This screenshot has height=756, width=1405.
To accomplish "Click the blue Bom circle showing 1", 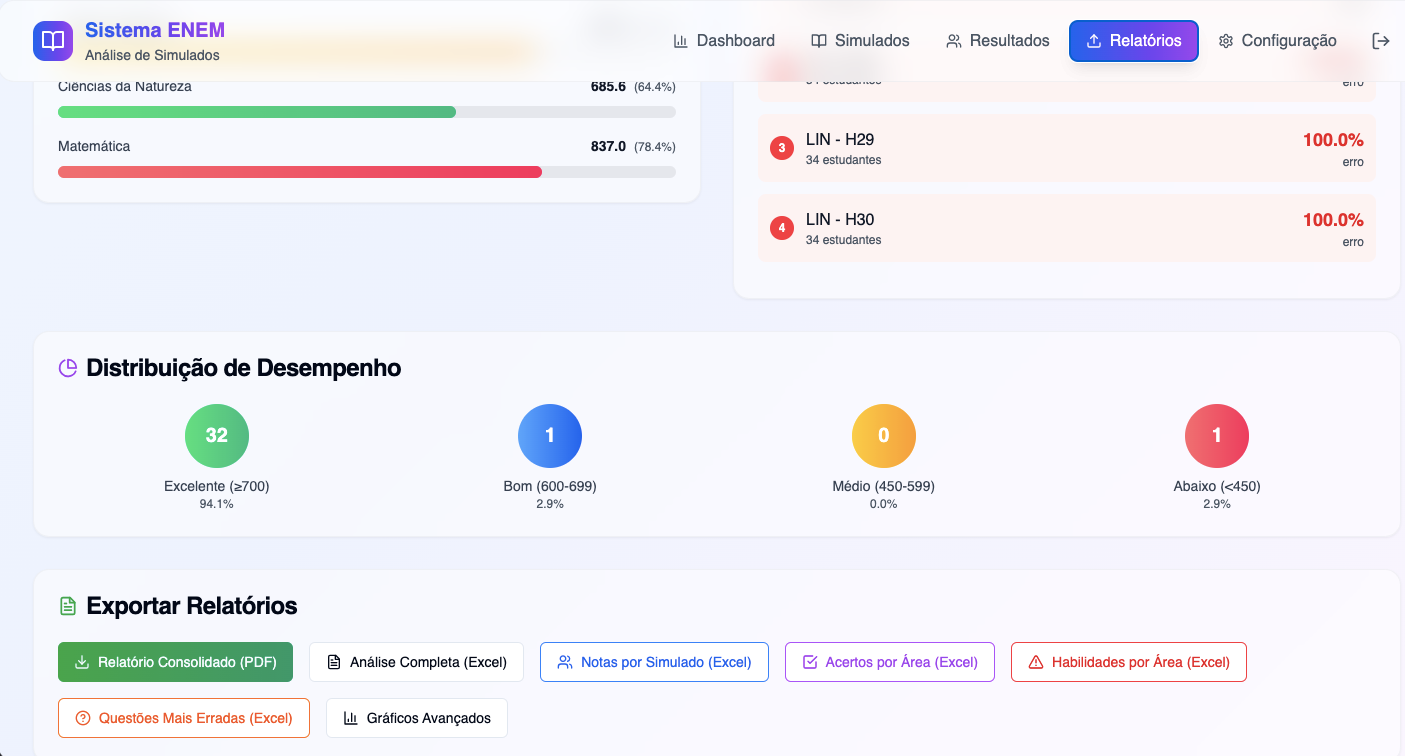I will 550,435.
